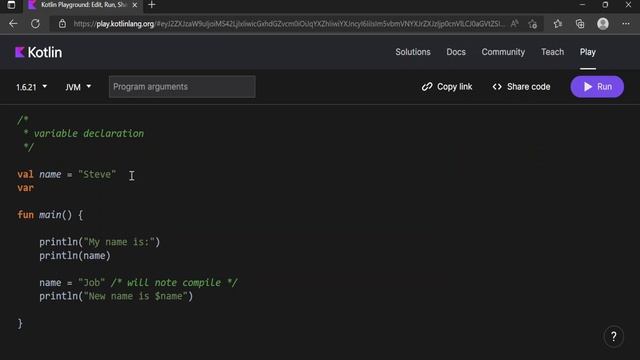
Task: Click the println("My name is:") line
Action: (100, 242)
